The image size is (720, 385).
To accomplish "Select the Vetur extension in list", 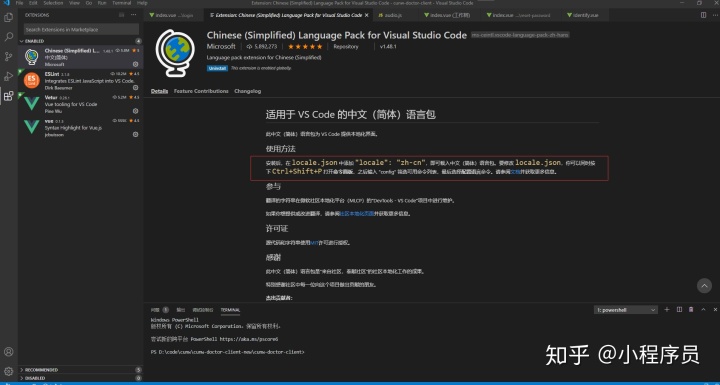I will [x=81, y=104].
